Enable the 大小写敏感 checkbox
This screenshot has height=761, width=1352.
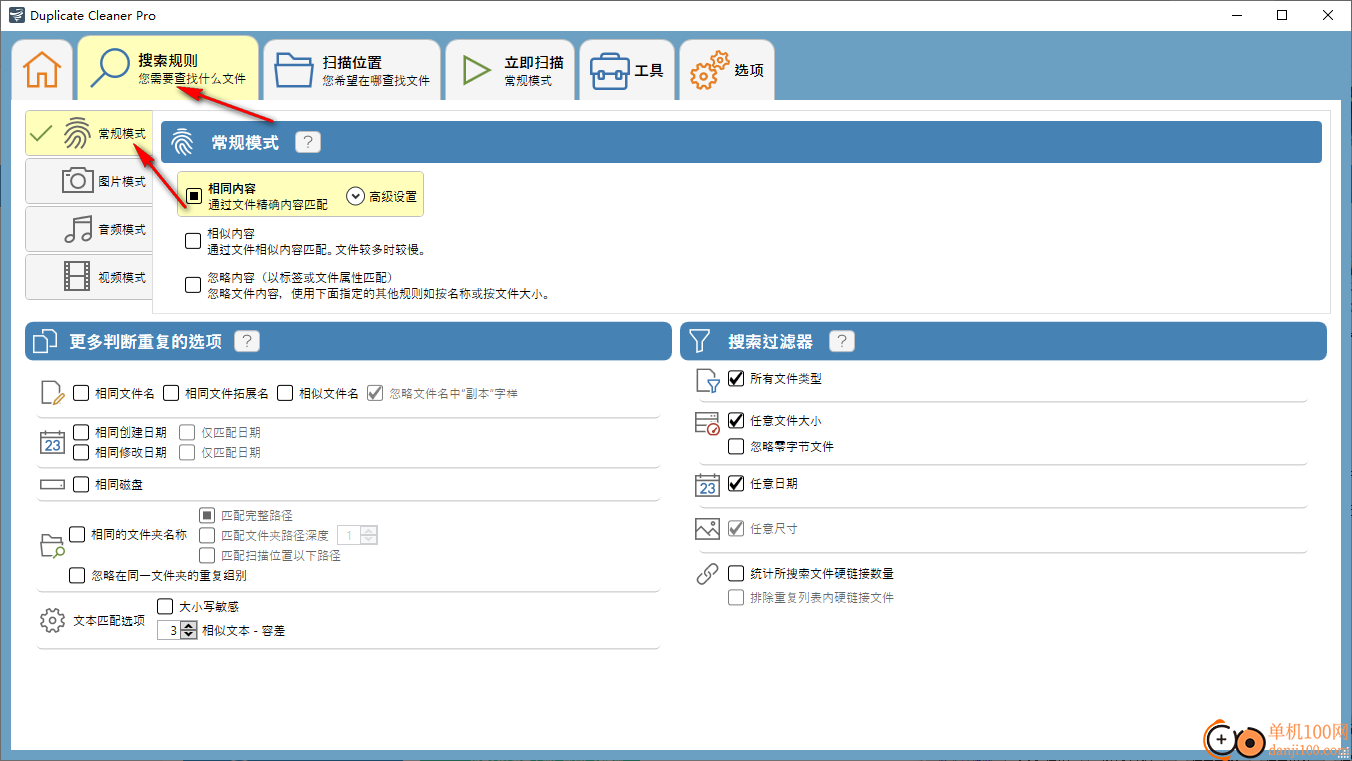click(x=166, y=606)
